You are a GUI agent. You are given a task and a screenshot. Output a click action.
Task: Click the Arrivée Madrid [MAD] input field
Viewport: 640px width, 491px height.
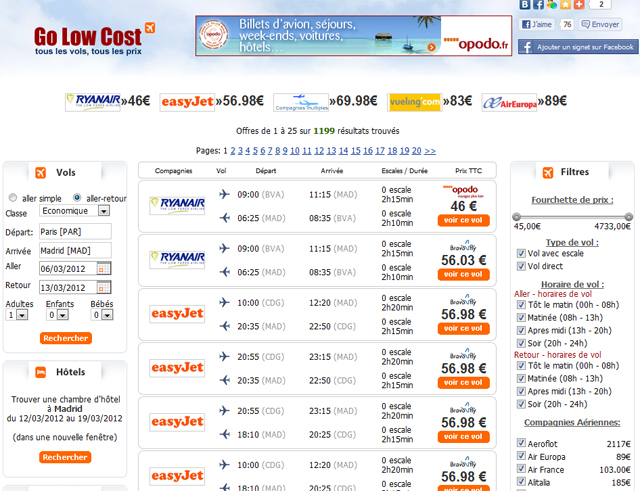(x=75, y=250)
